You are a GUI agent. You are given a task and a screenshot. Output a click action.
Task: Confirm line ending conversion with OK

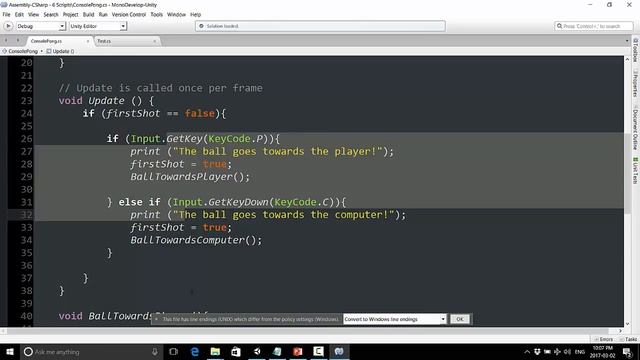tap(460, 319)
